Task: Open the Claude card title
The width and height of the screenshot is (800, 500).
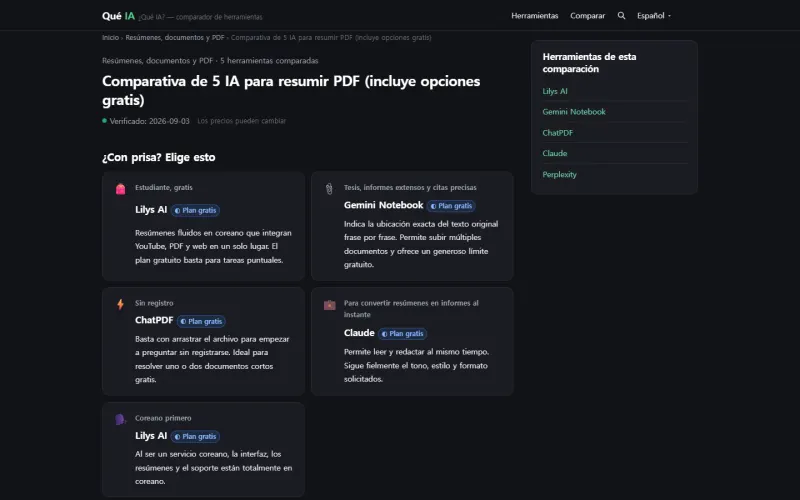Action: tap(359, 333)
